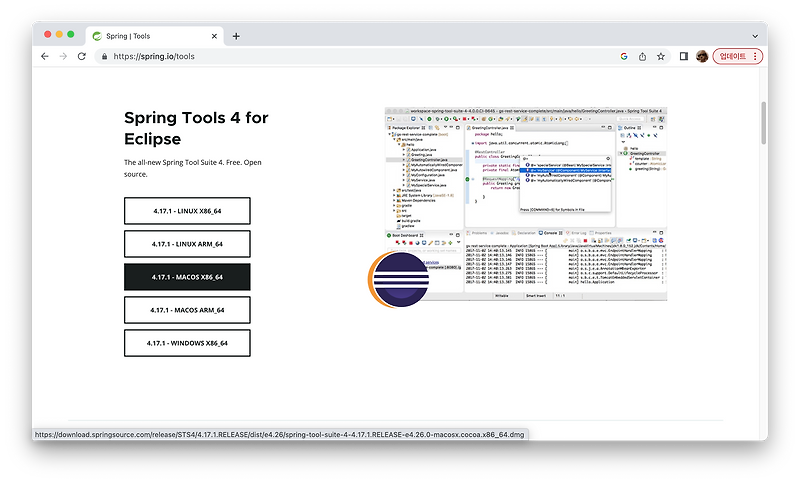Click the browser back arrow
This screenshot has height=483, width=800.
coord(45,57)
